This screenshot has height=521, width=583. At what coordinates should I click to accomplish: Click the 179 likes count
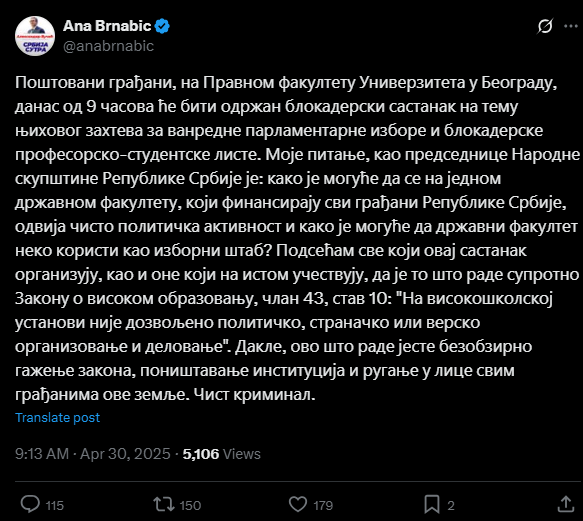coord(323,505)
